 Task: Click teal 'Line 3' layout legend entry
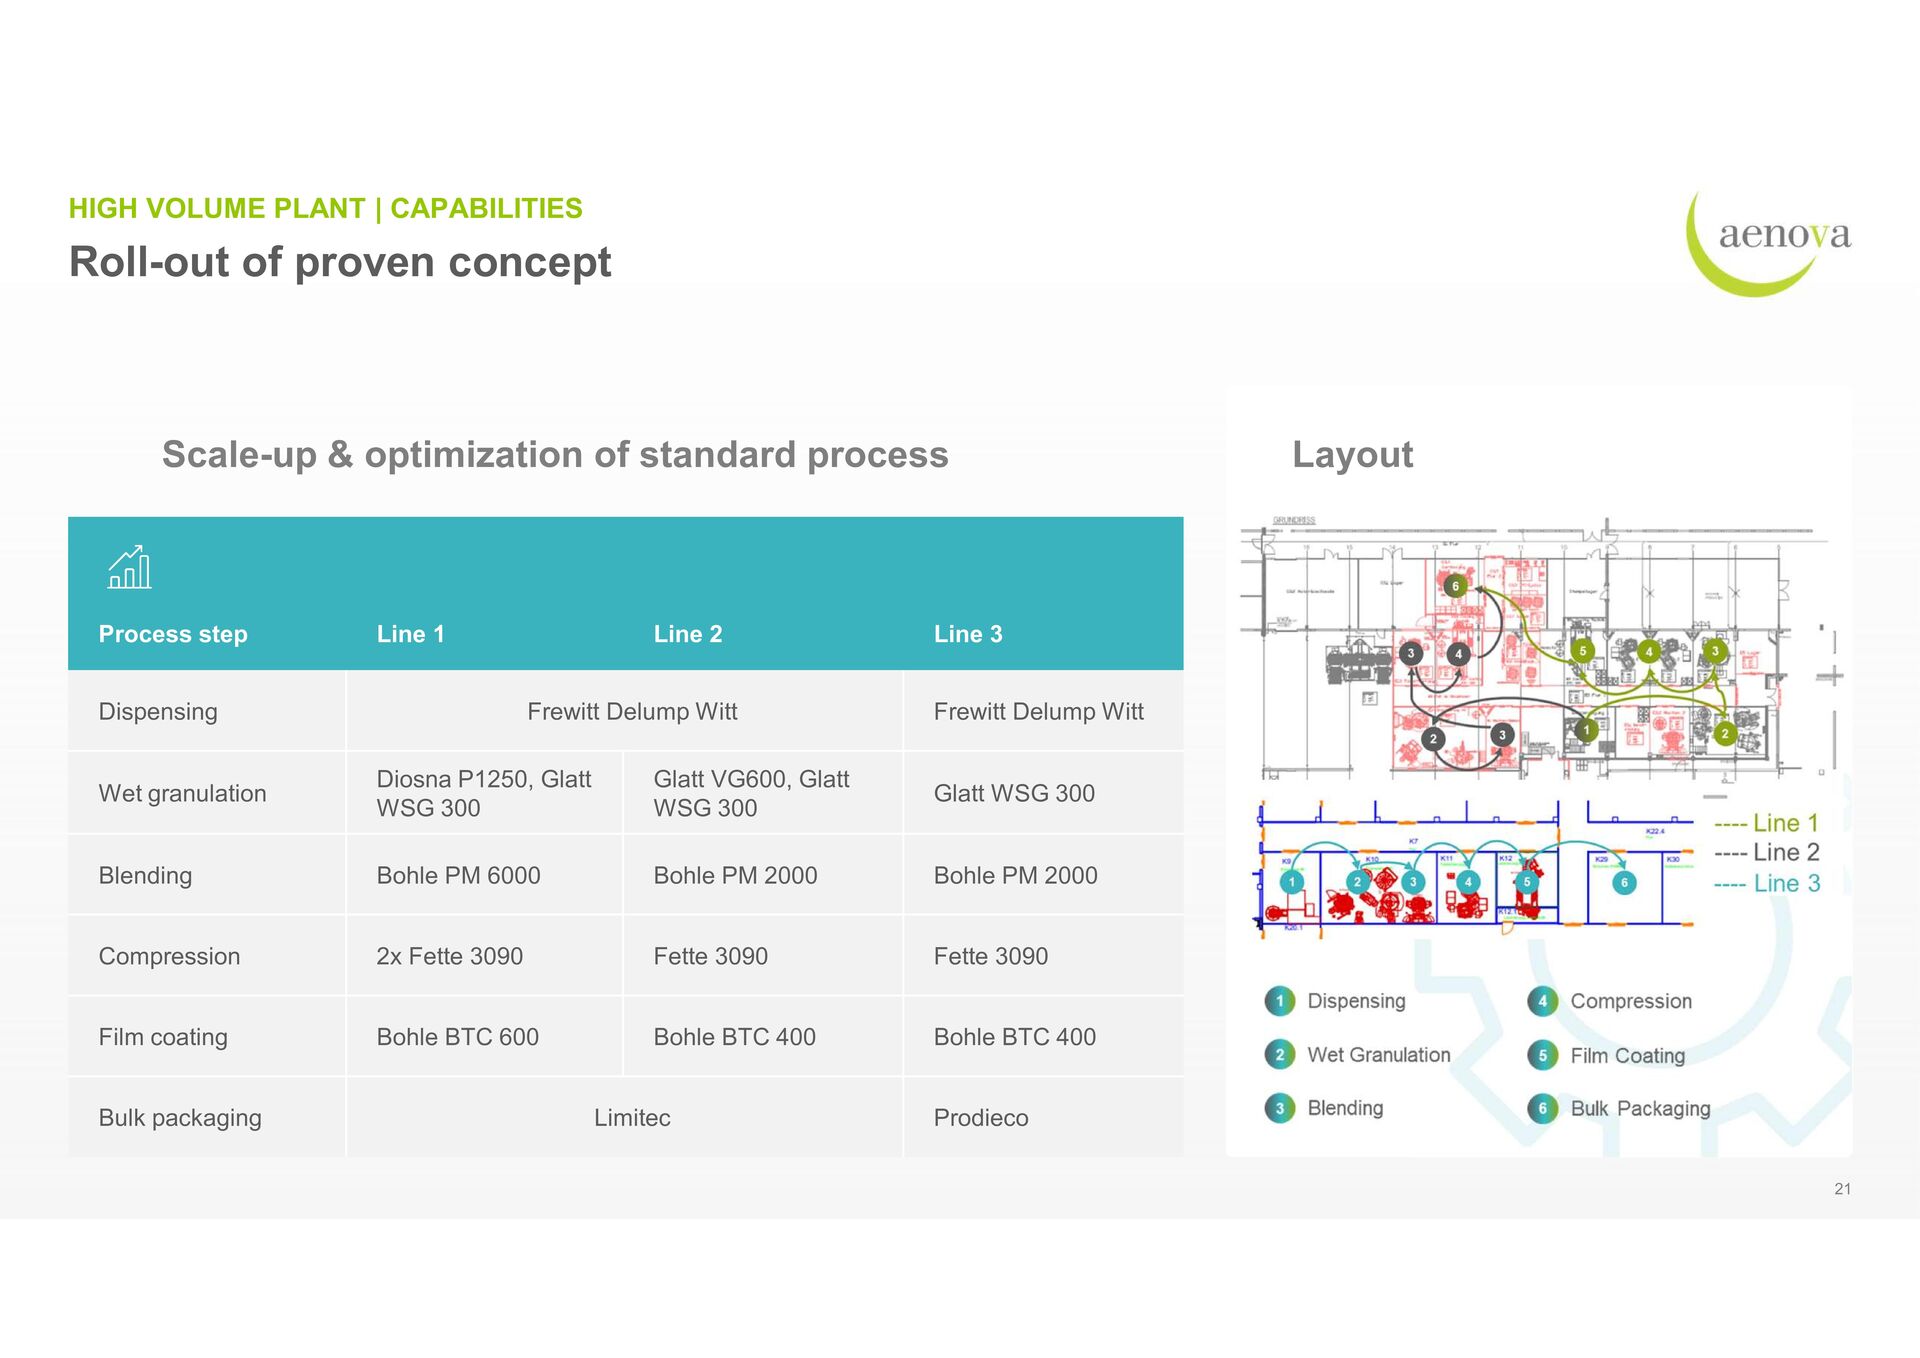pos(1766,884)
